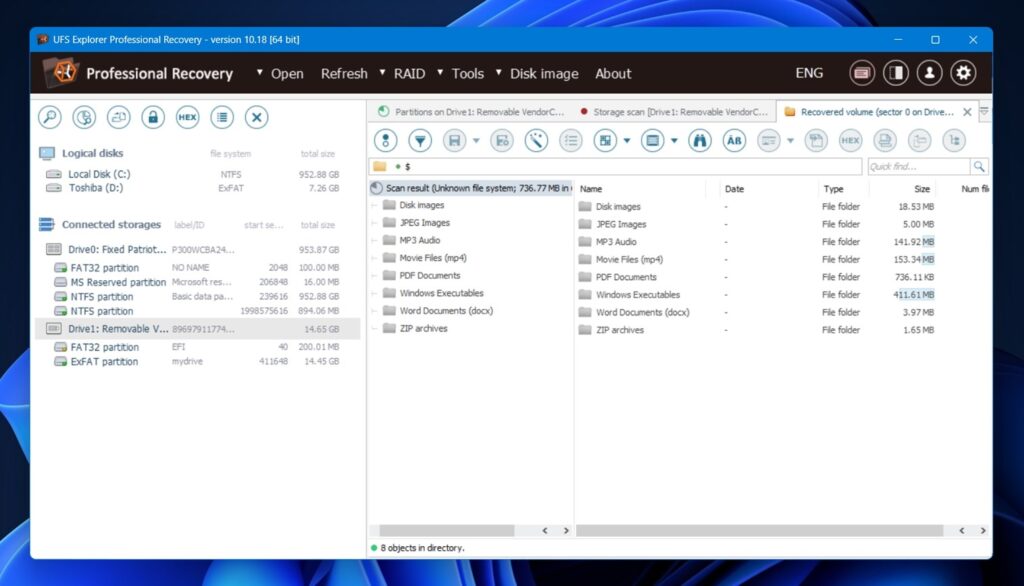
Task: Click the list properties icon in left toolbar
Action: point(222,118)
